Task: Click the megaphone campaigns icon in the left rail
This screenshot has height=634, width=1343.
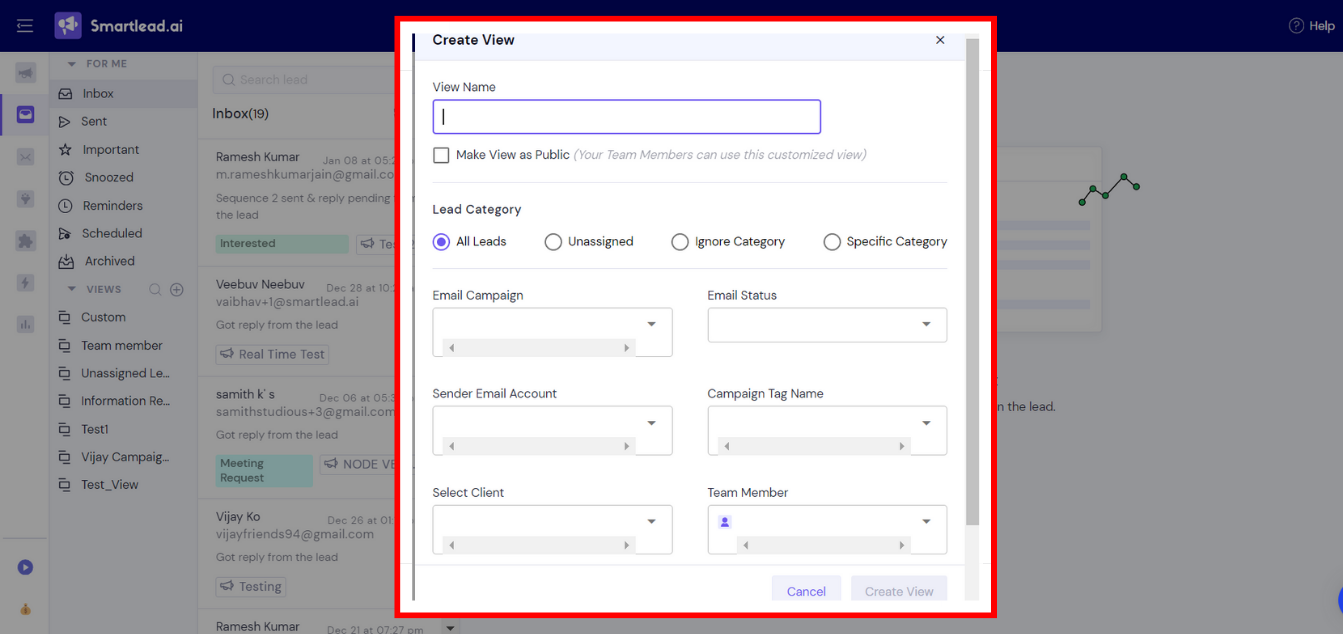Action: pos(25,73)
